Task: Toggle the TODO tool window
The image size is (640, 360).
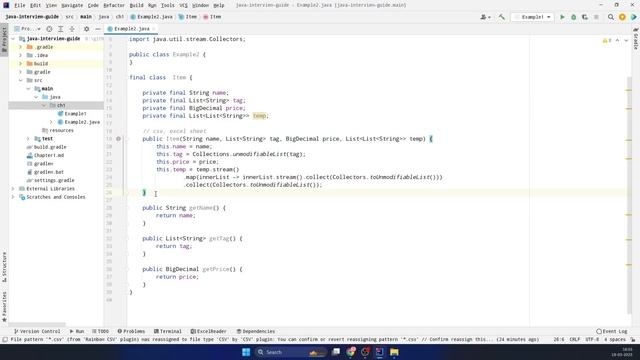Action: click(x=100, y=331)
